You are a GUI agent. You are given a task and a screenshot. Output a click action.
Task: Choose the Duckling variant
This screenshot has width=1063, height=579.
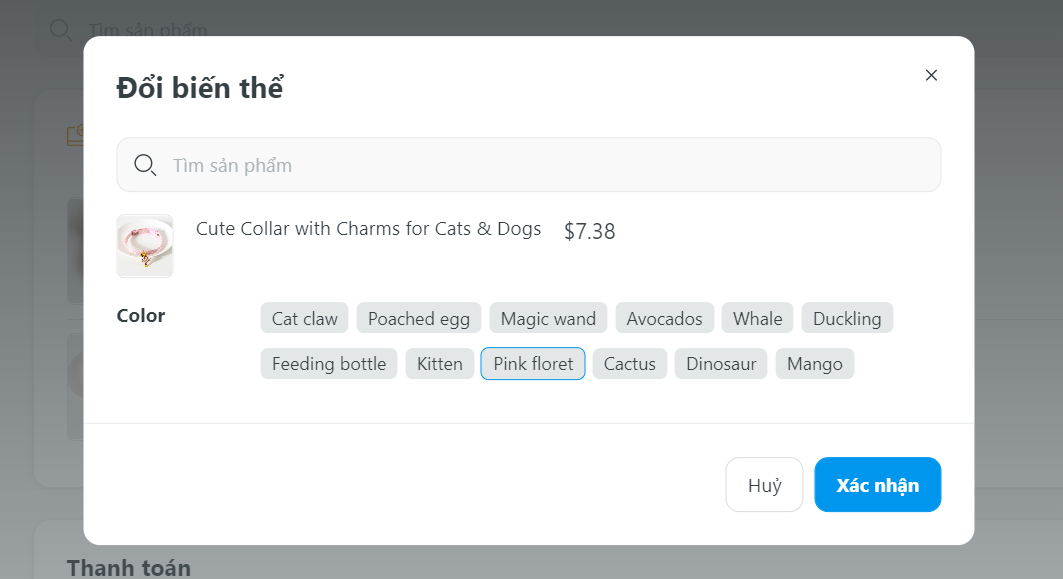tap(847, 319)
